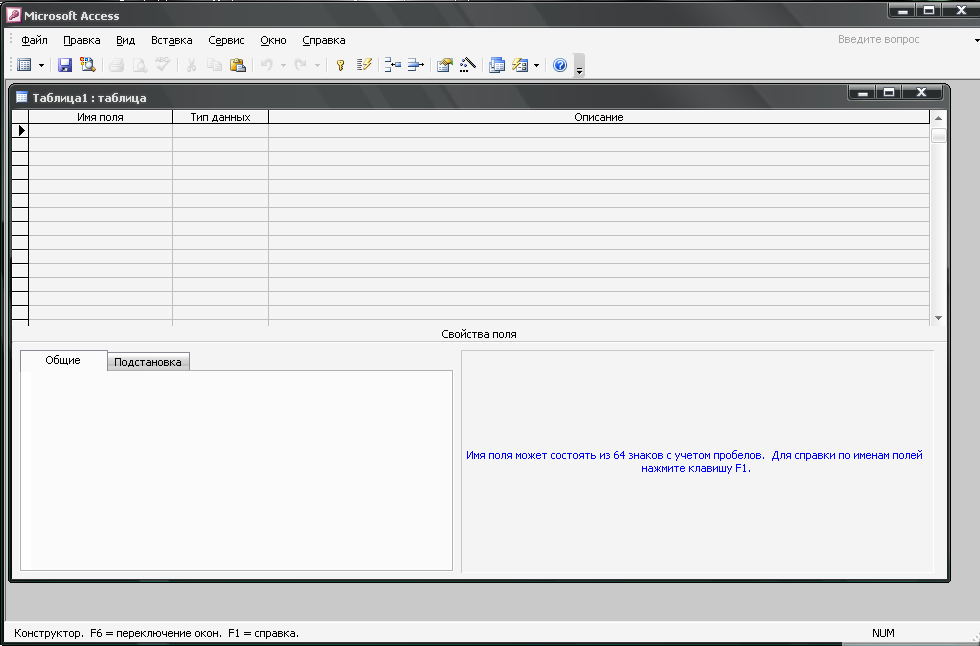Click the Свойства поля label

click(x=479, y=334)
